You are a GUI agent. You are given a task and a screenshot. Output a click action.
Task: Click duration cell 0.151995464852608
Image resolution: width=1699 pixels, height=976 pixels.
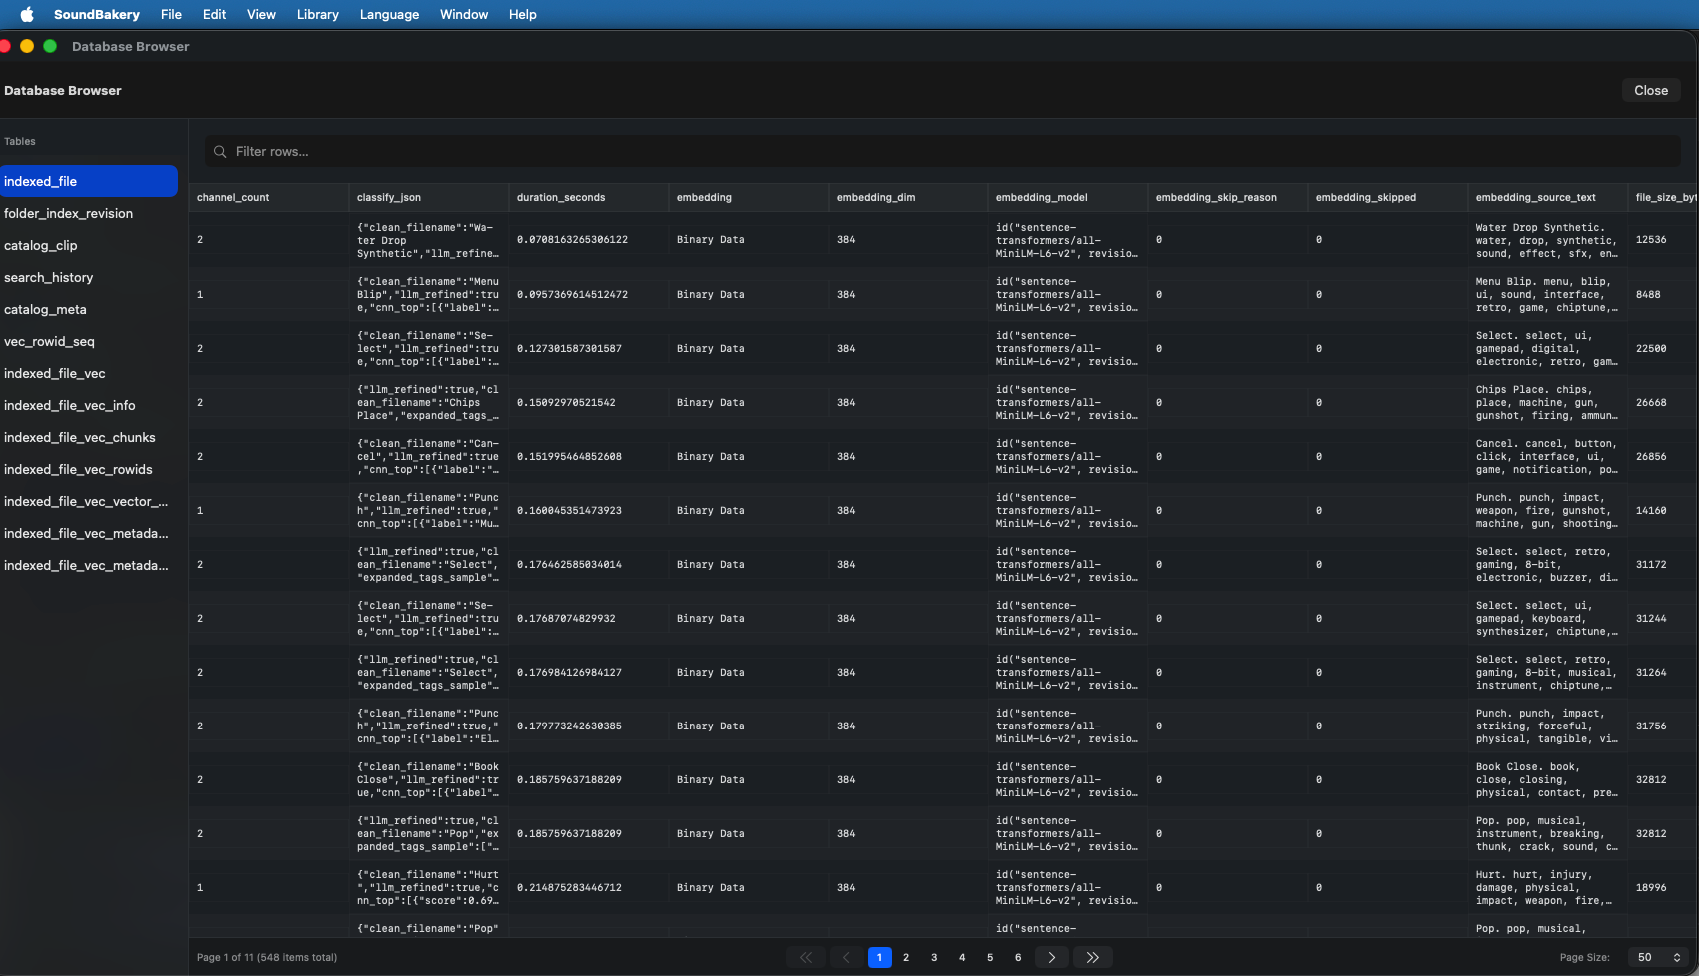pos(569,457)
